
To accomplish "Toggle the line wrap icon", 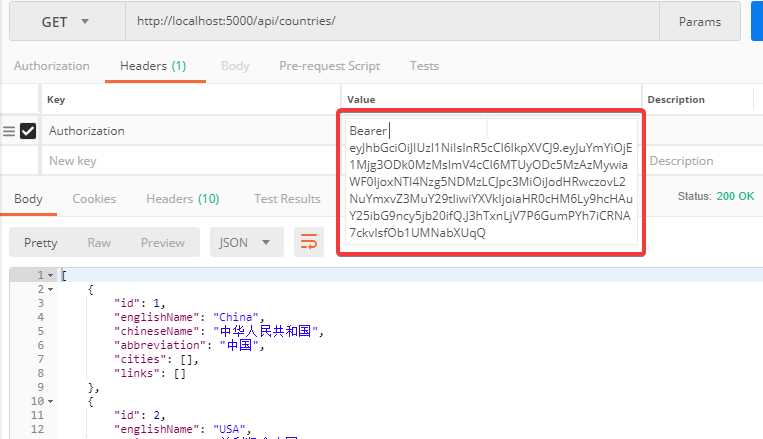I will [309, 242].
